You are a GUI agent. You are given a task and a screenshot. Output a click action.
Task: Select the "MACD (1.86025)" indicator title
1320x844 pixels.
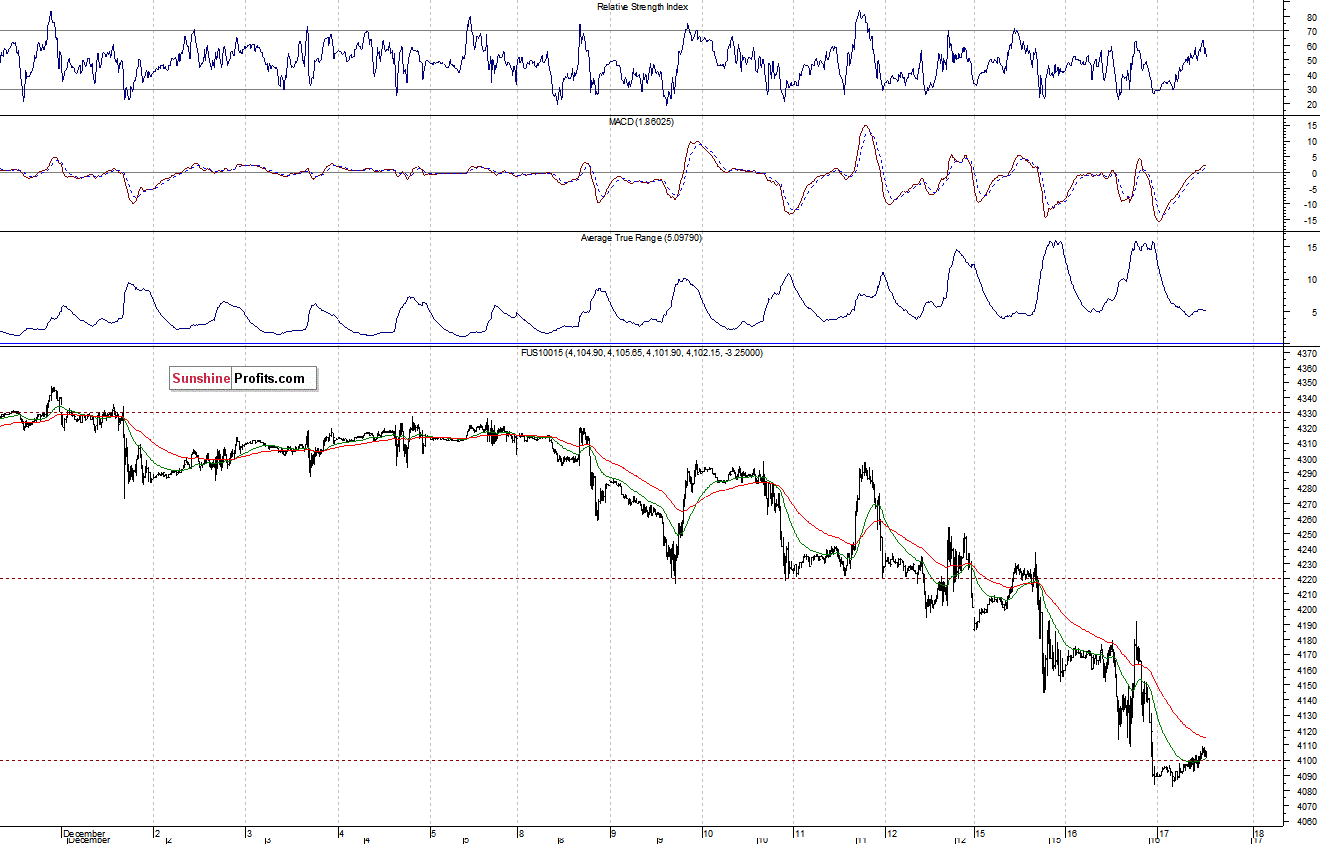pos(640,121)
